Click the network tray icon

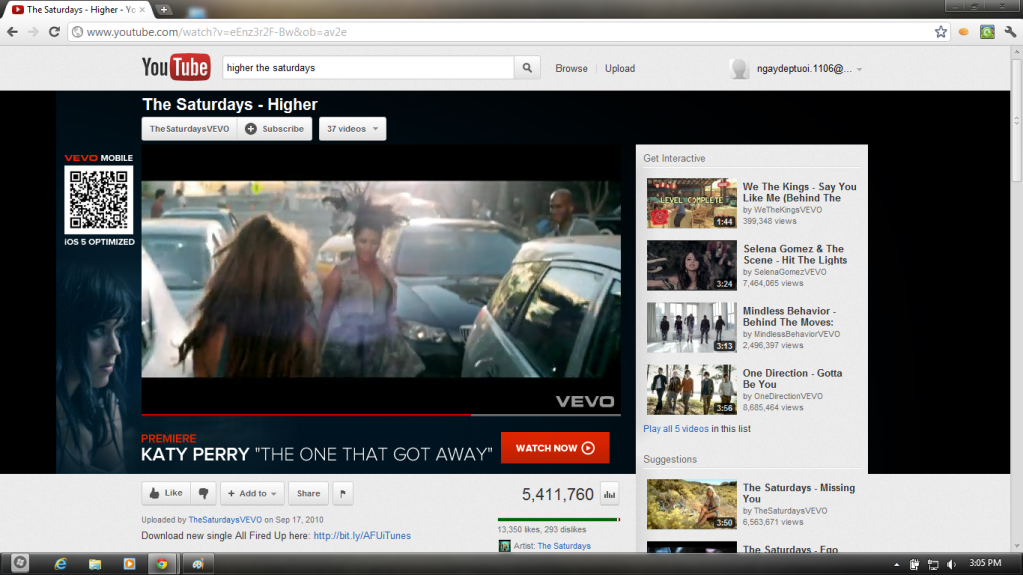(933, 564)
